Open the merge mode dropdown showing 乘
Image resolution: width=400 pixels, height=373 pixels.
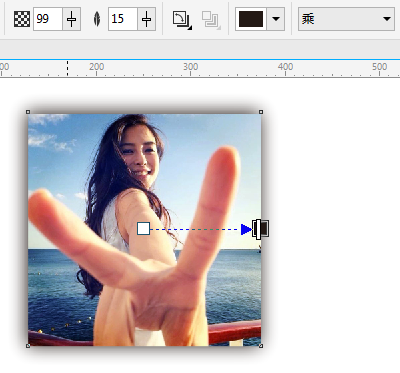click(x=346, y=19)
